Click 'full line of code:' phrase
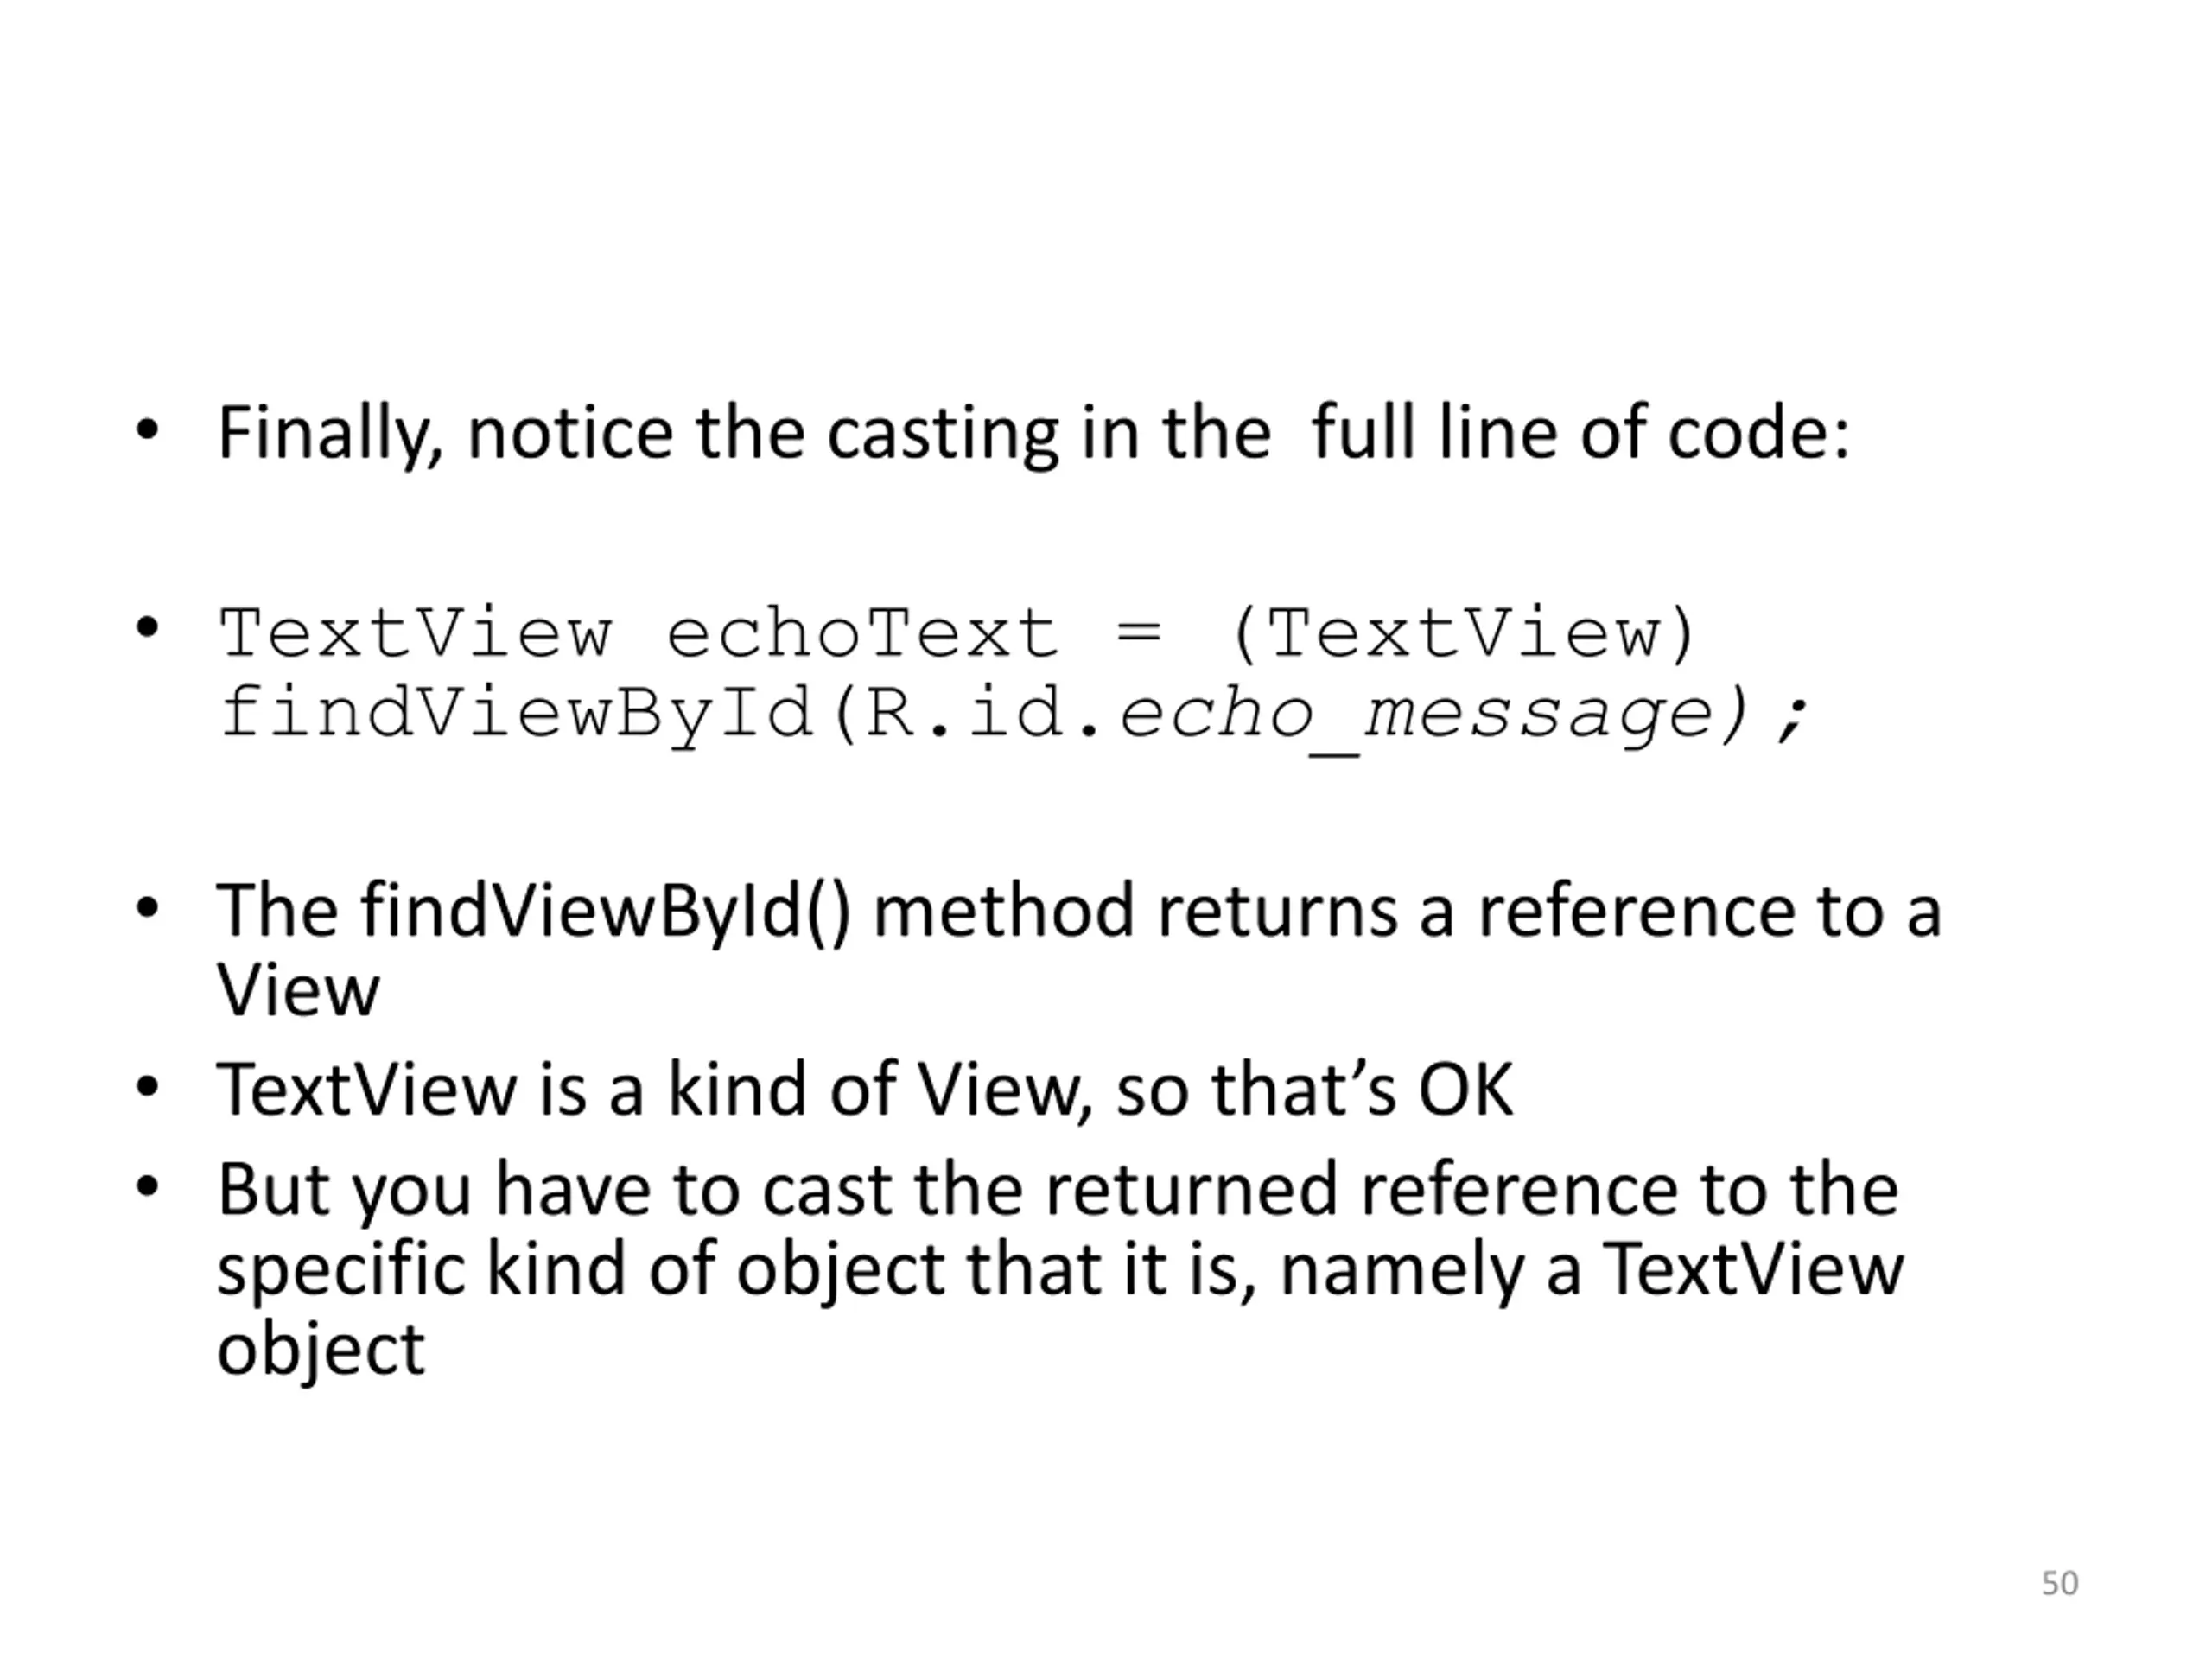The width and height of the screenshot is (2212, 1659). click(x=1580, y=433)
